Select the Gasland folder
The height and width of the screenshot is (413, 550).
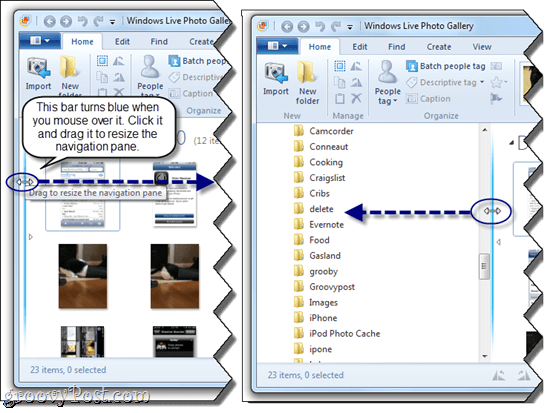(317, 255)
